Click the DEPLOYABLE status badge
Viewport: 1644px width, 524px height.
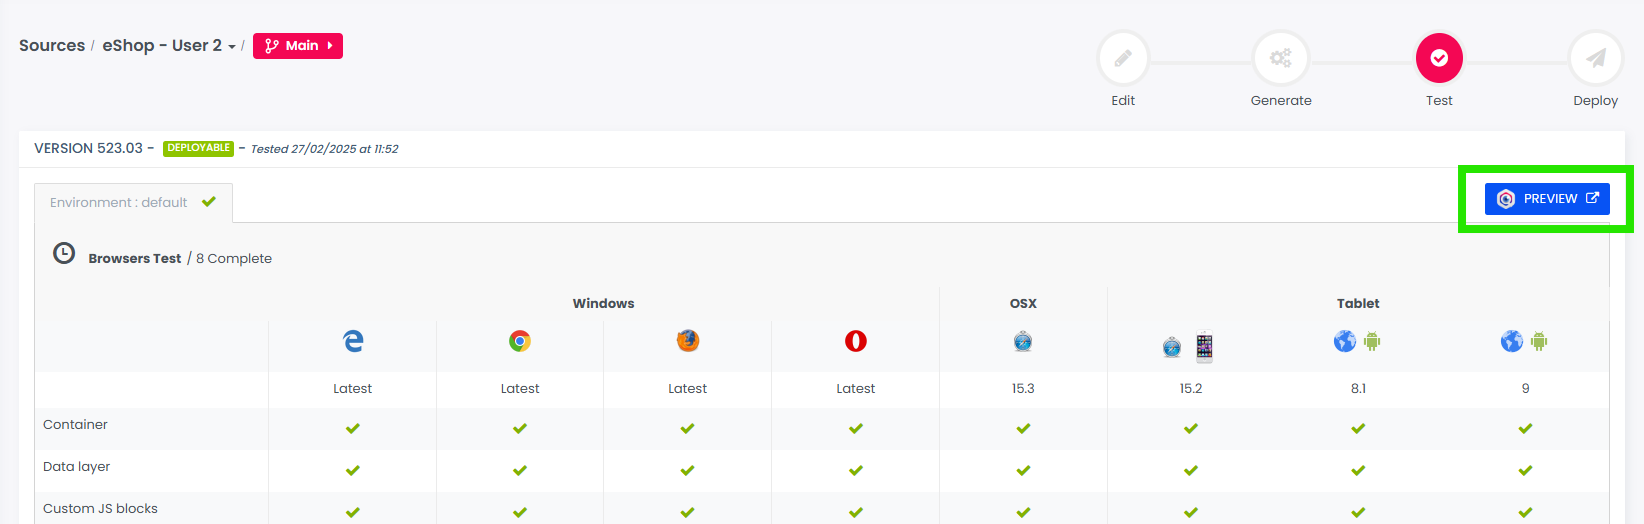click(198, 148)
